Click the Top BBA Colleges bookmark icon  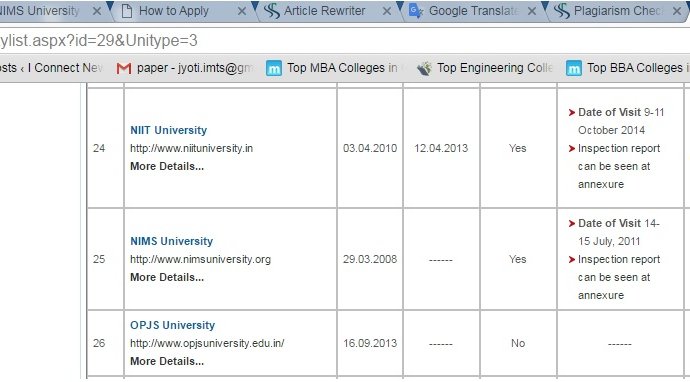tap(574, 68)
